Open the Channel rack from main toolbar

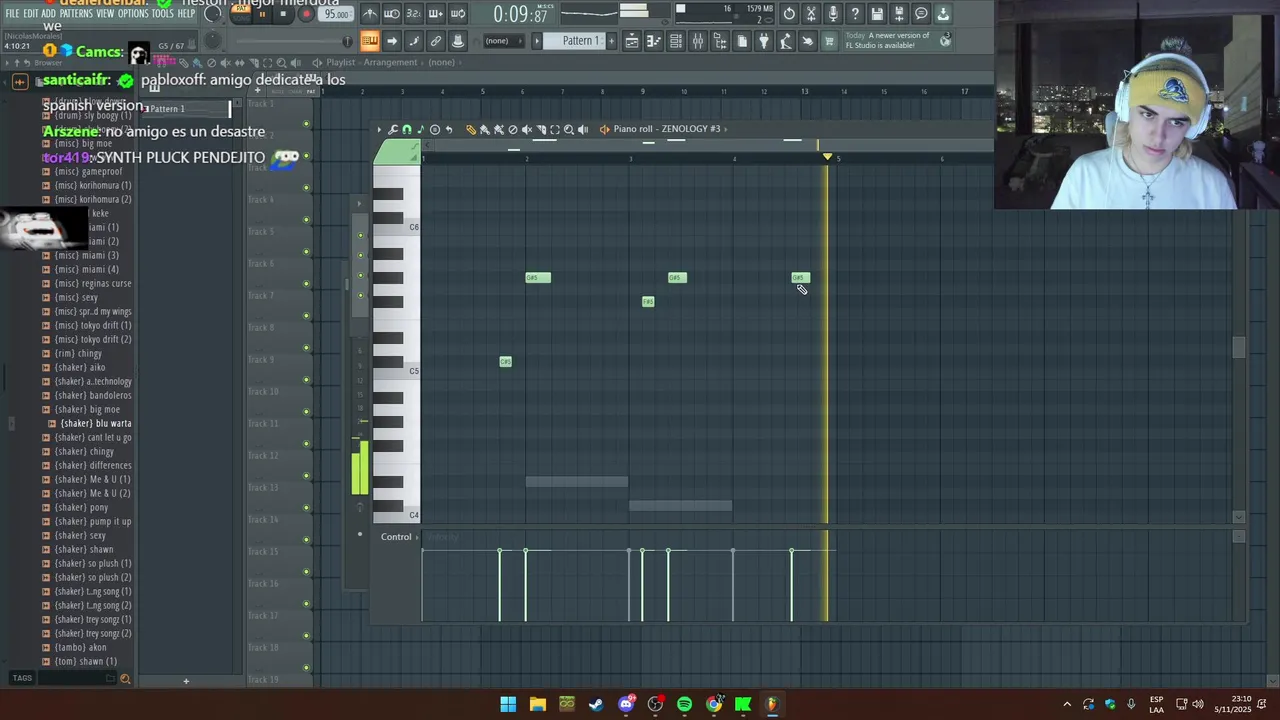(676, 41)
